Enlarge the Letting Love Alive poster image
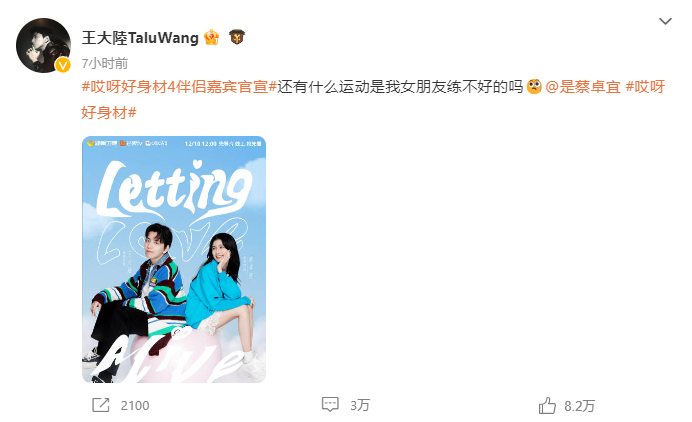The height and width of the screenshot is (422, 692). [x=174, y=259]
